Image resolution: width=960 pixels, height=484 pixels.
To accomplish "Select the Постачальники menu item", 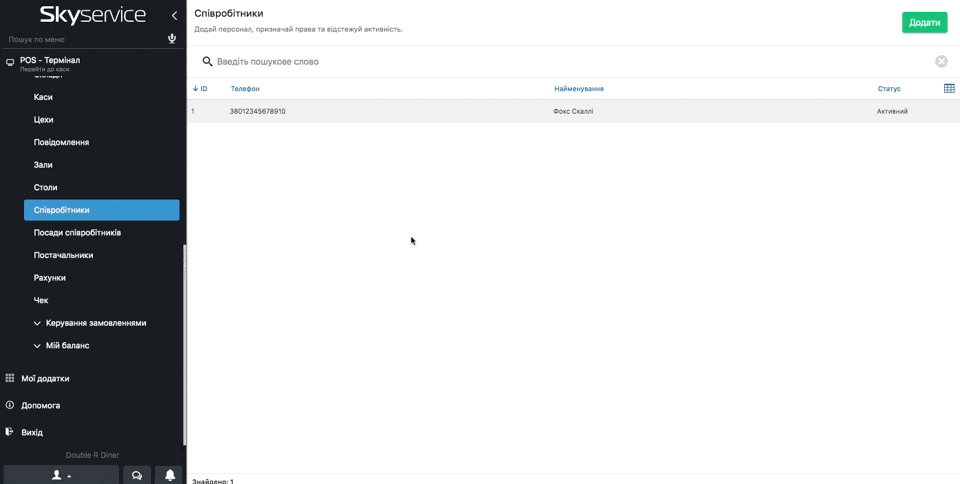I will coord(63,255).
